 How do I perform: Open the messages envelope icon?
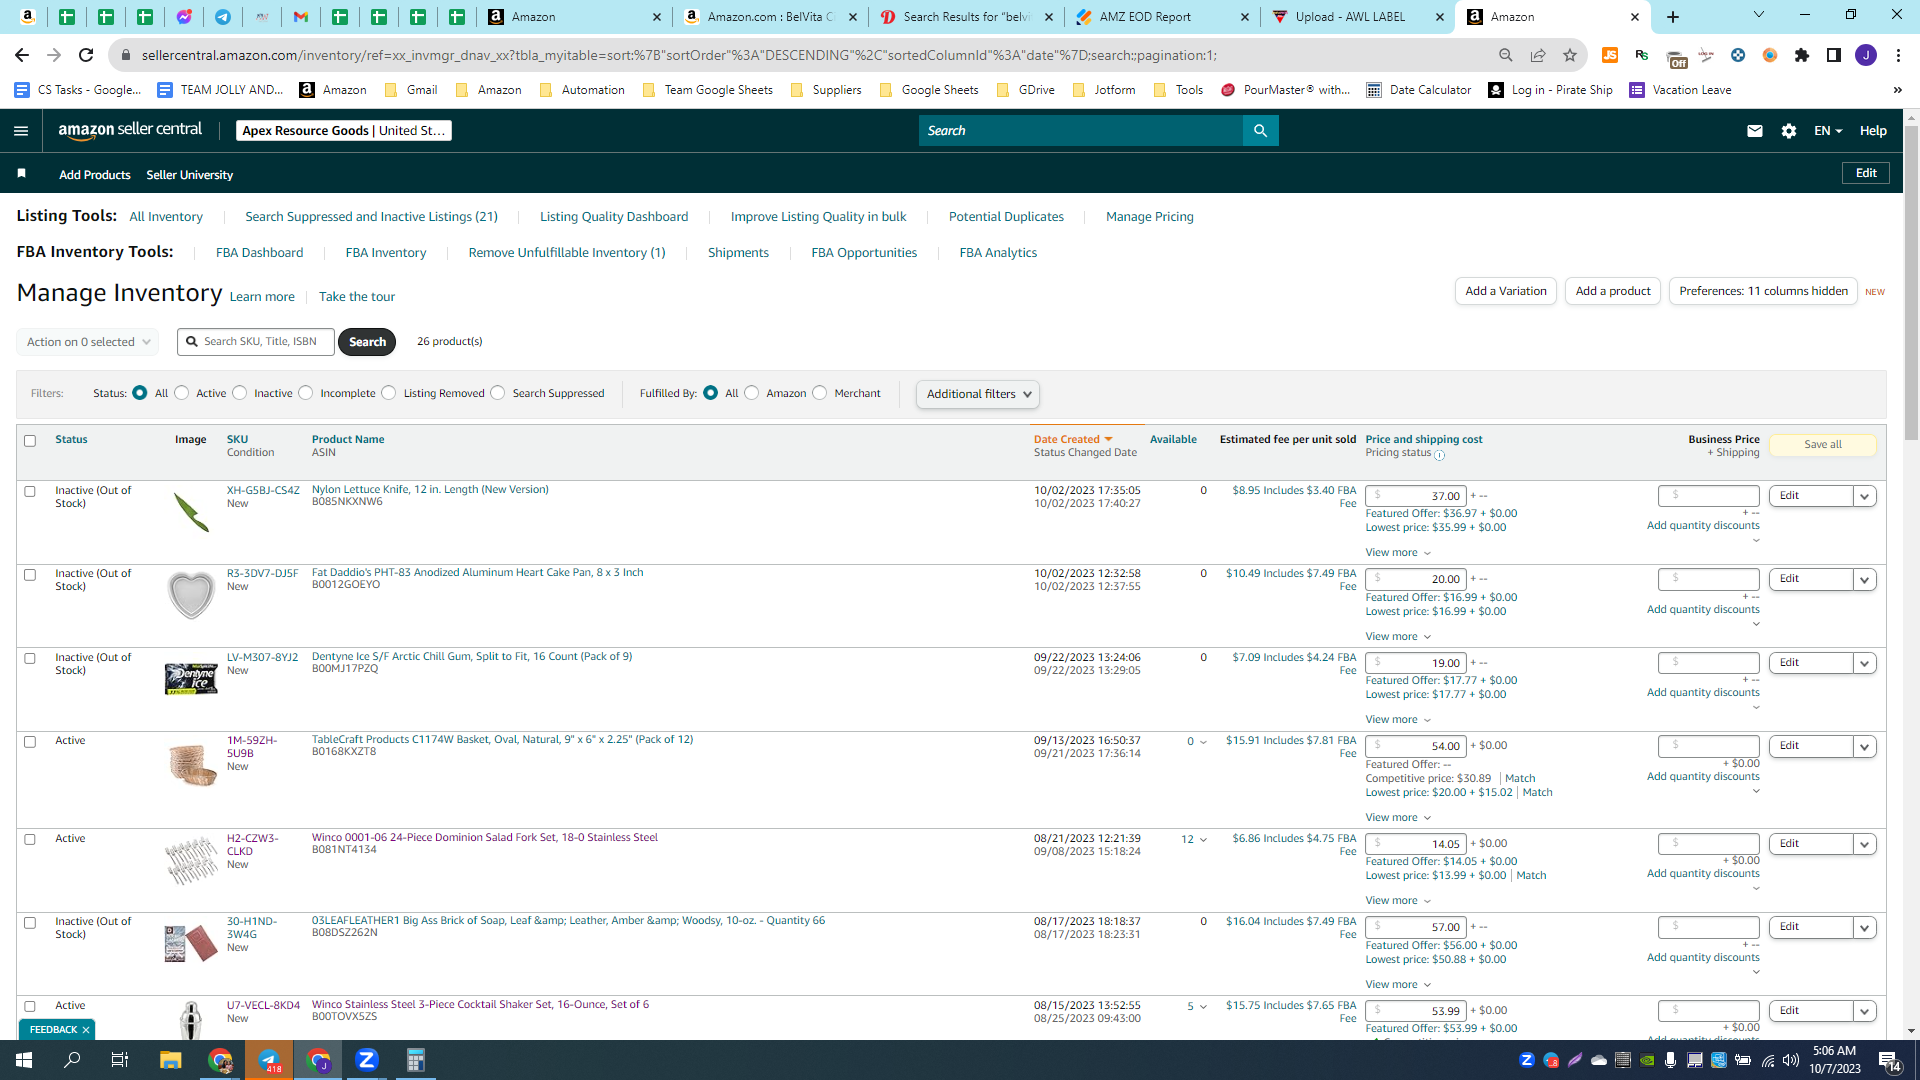[x=1755, y=131]
